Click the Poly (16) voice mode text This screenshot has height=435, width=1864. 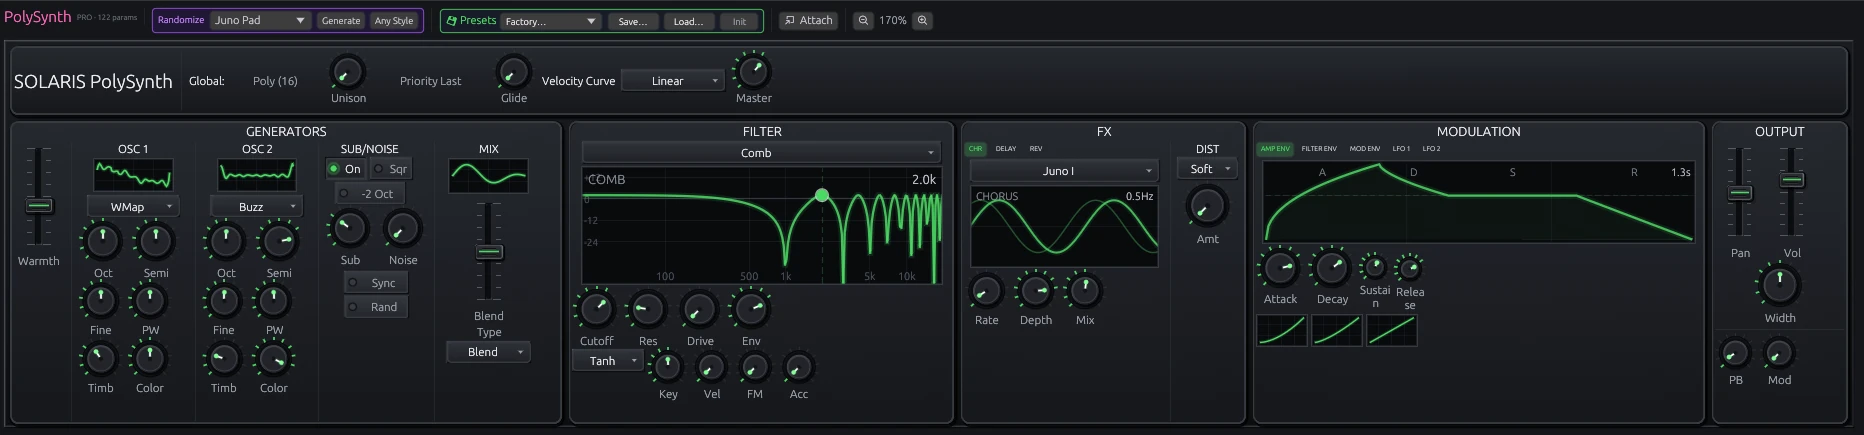275,81
